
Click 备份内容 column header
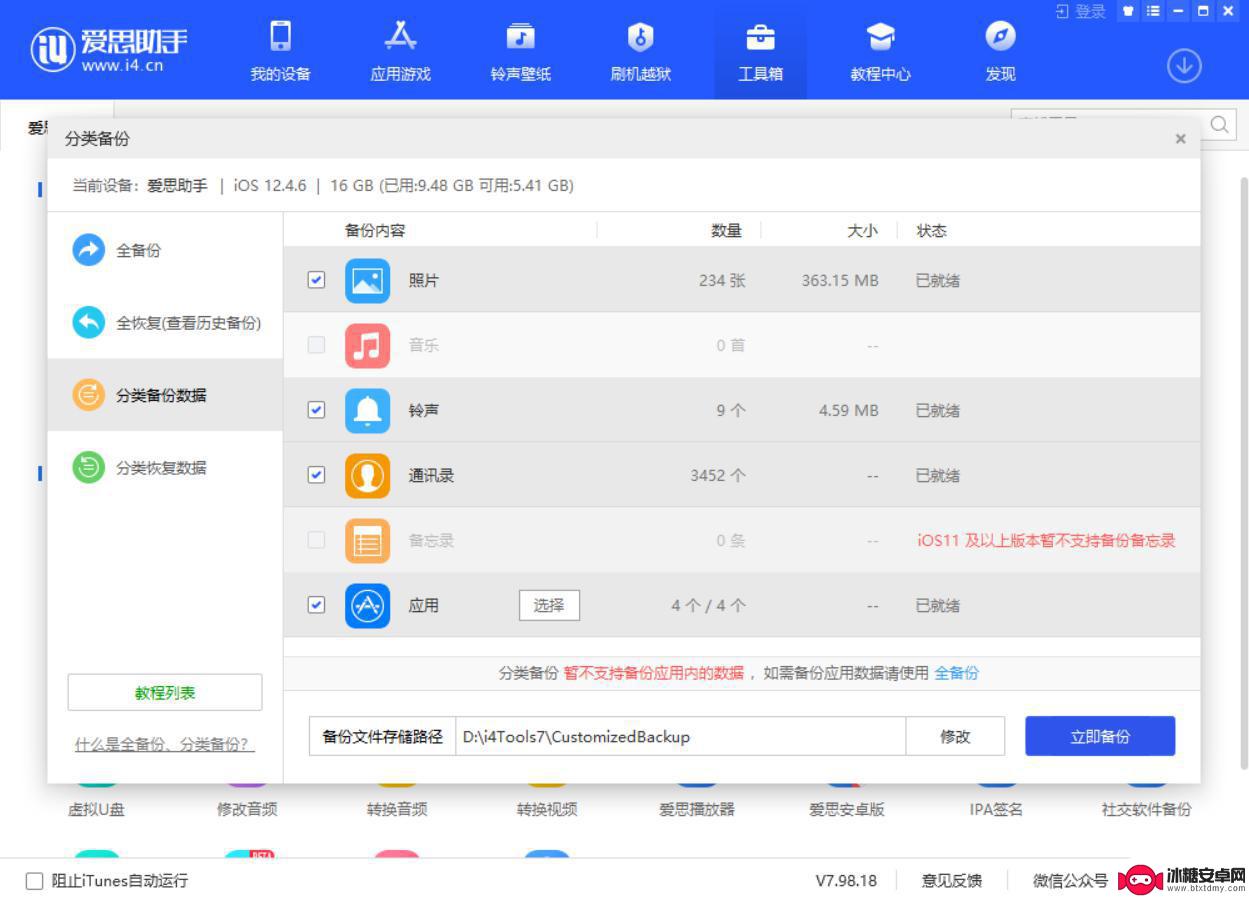tap(375, 231)
